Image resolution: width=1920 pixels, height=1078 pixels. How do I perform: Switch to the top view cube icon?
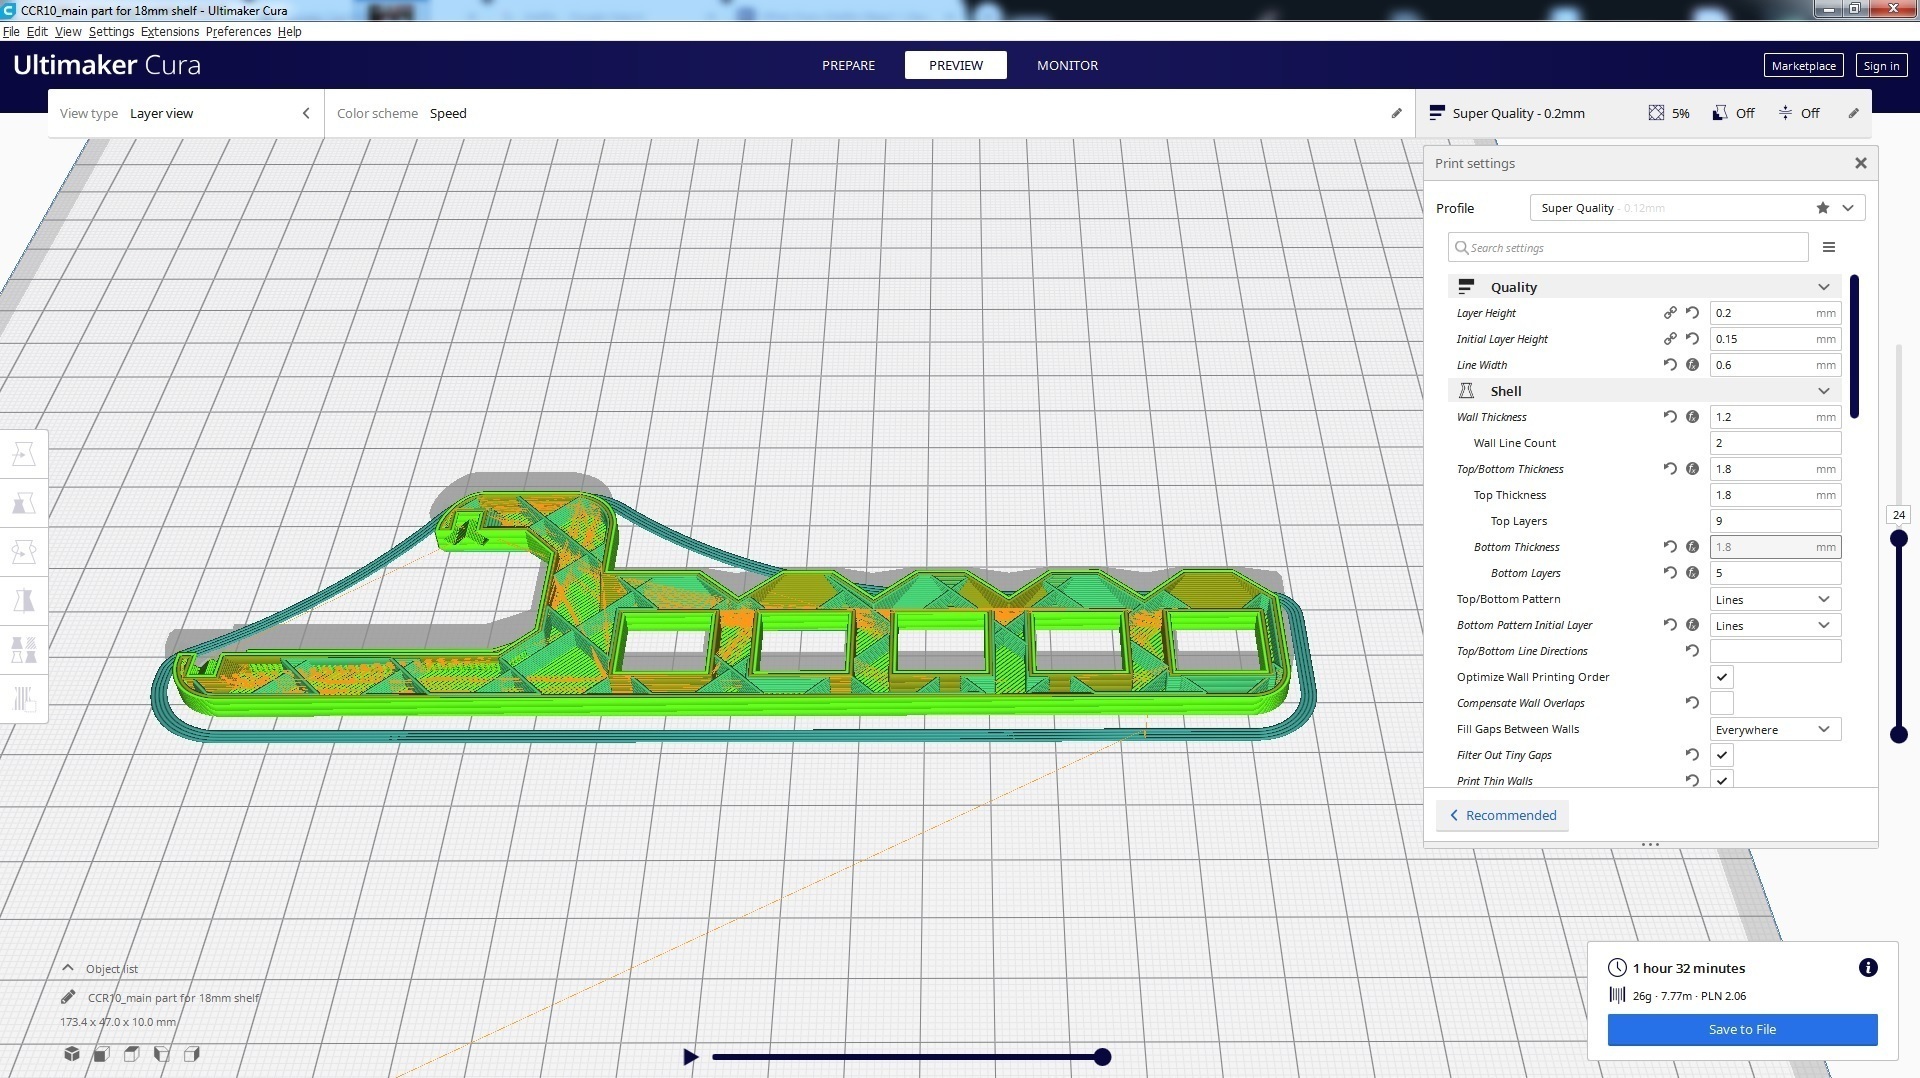(131, 1054)
